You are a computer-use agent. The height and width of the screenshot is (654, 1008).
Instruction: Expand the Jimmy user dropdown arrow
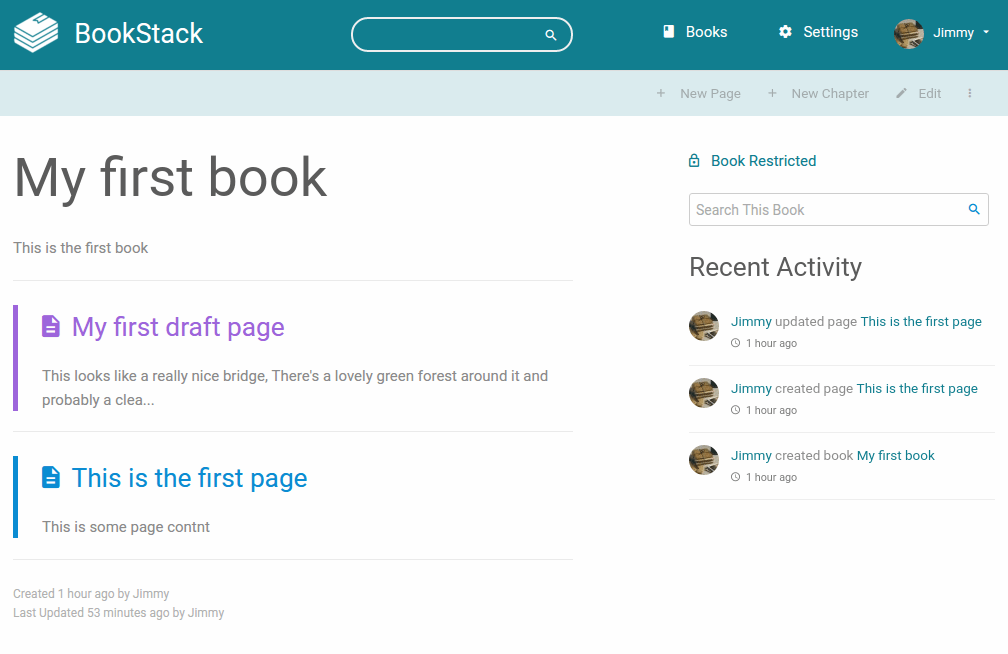(x=986, y=32)
